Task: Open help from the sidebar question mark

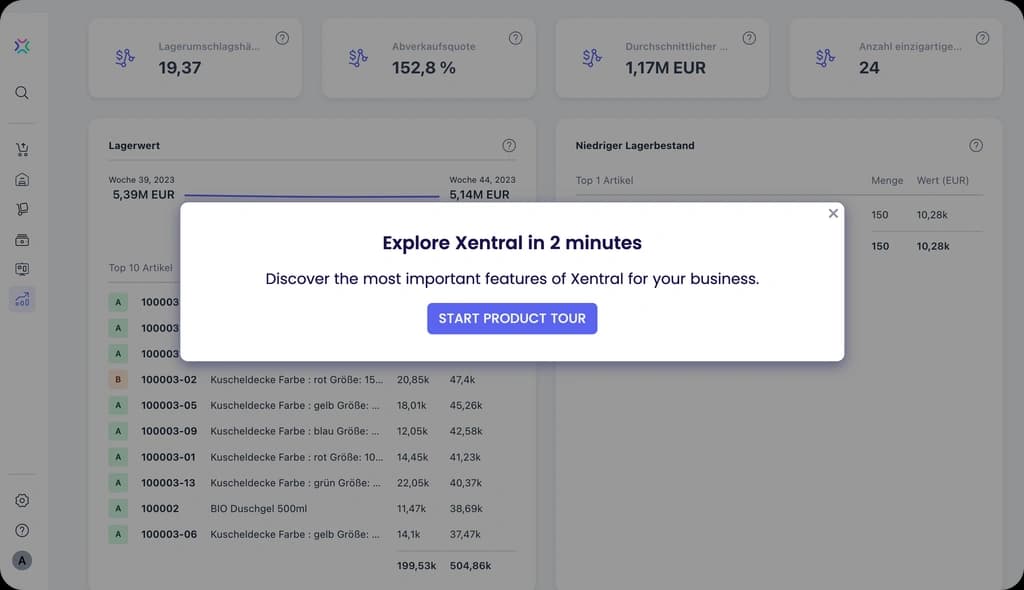Action: (22, 531)
